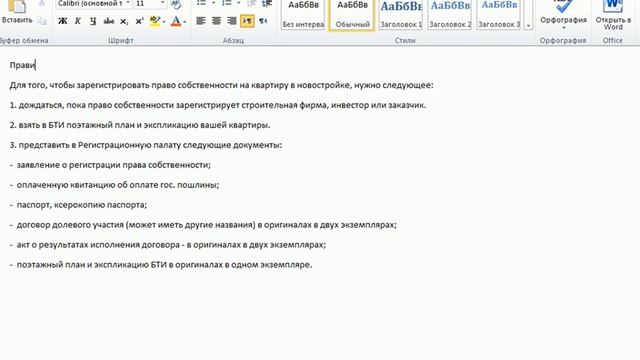Click the heading text Прави

[23, 65]
